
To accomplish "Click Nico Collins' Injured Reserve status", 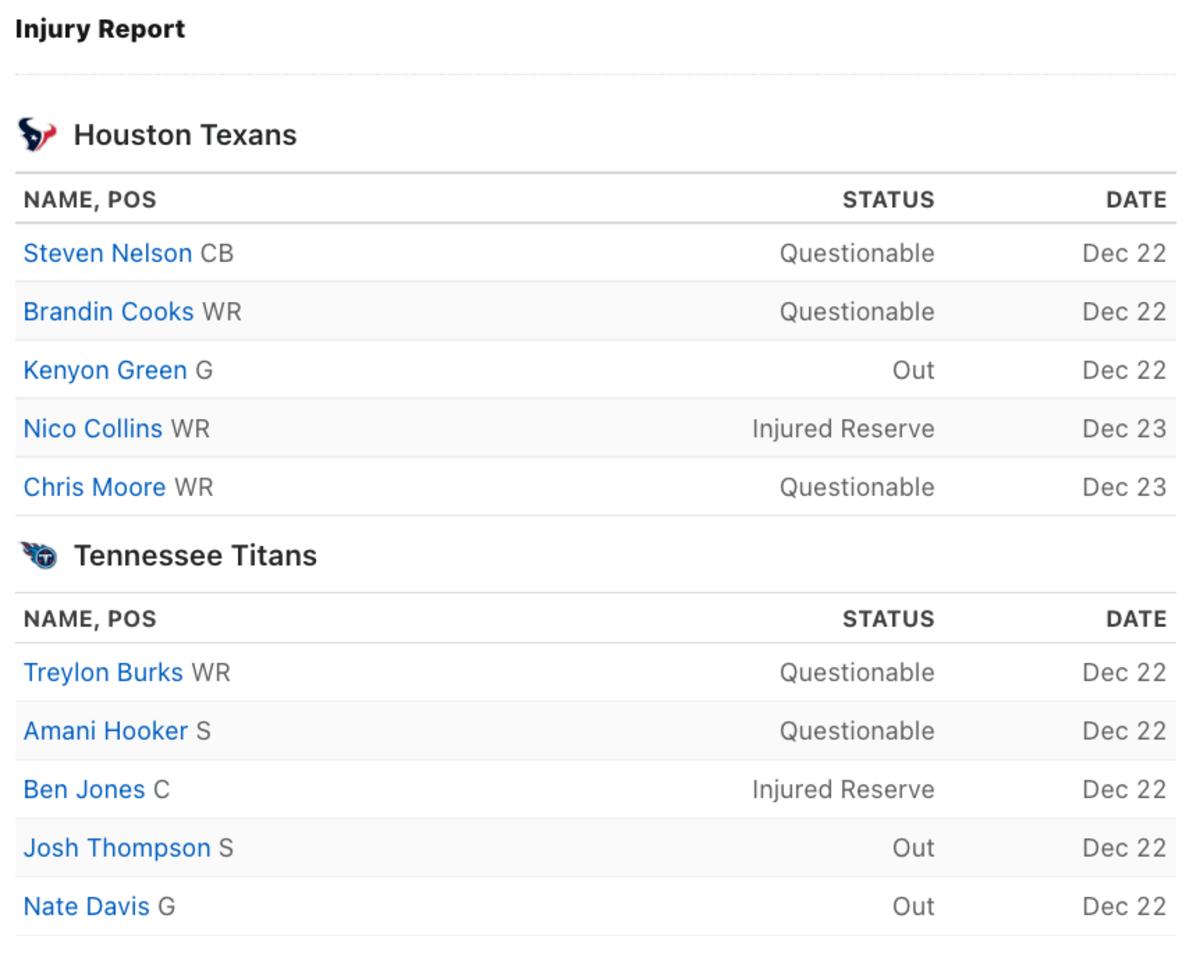I will pos(843,429).
